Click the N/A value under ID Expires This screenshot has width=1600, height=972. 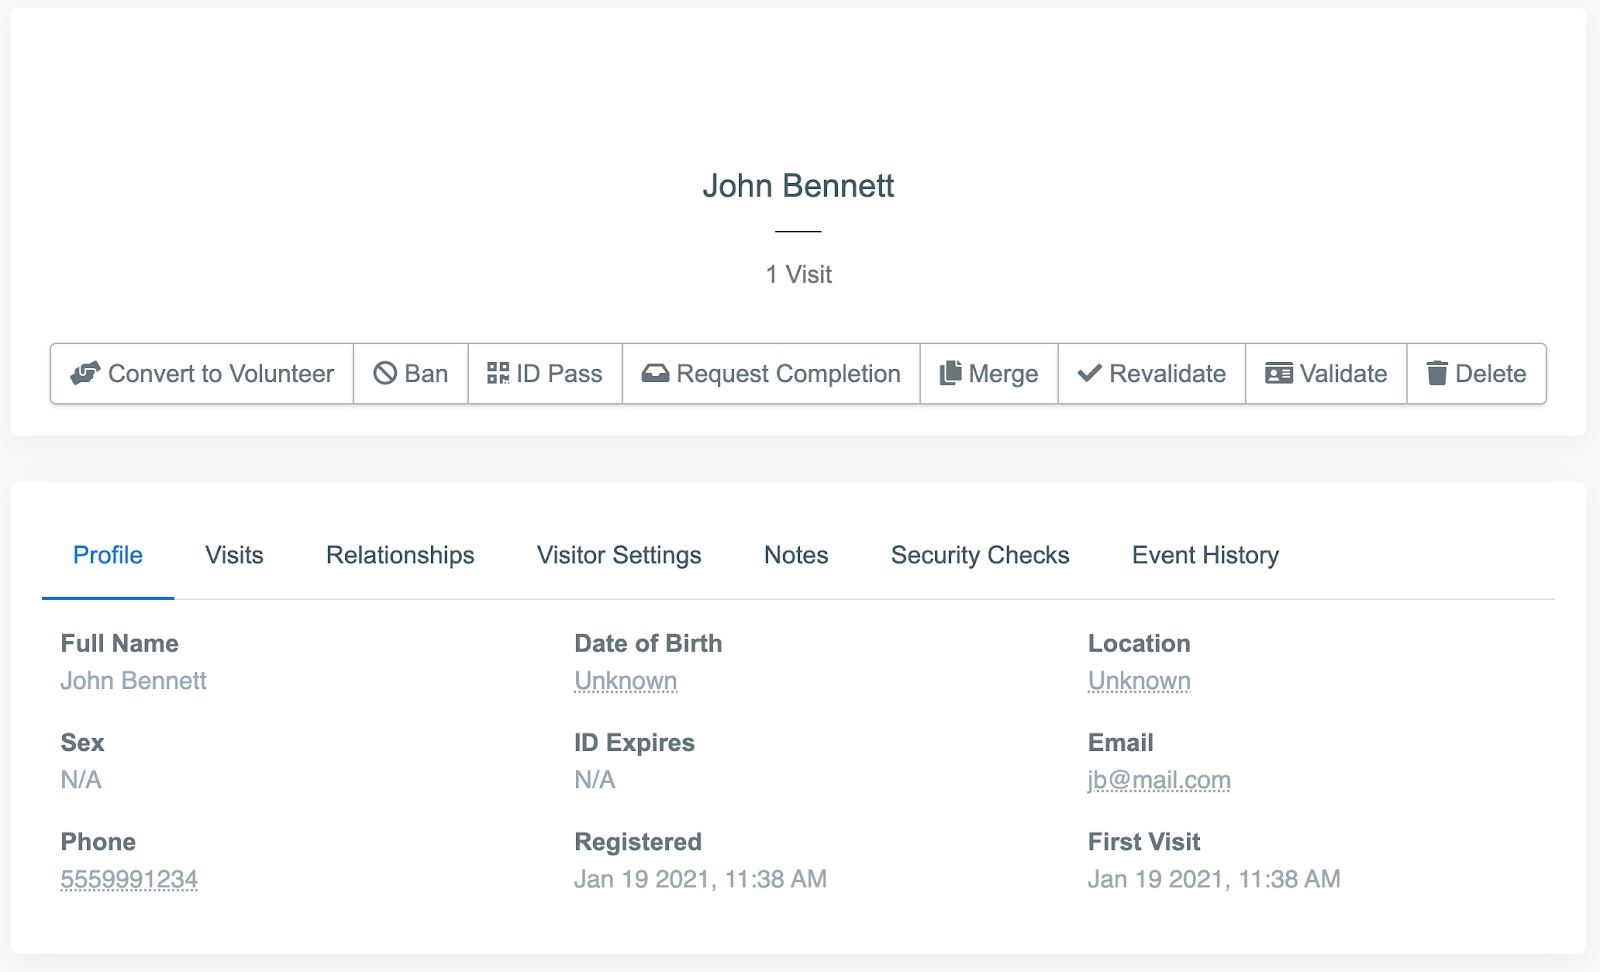(595, 780)
